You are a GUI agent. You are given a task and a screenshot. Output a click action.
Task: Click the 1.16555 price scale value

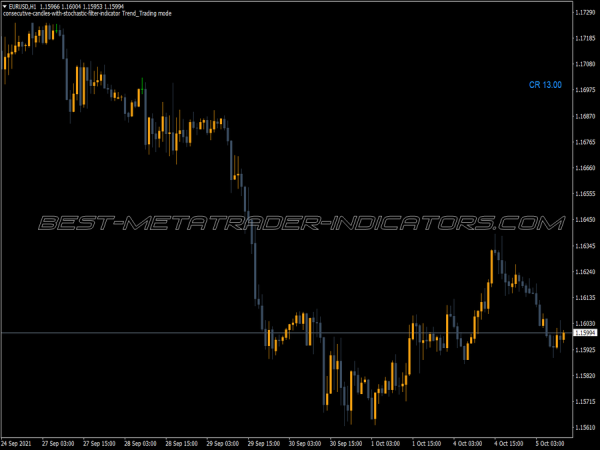586,194
